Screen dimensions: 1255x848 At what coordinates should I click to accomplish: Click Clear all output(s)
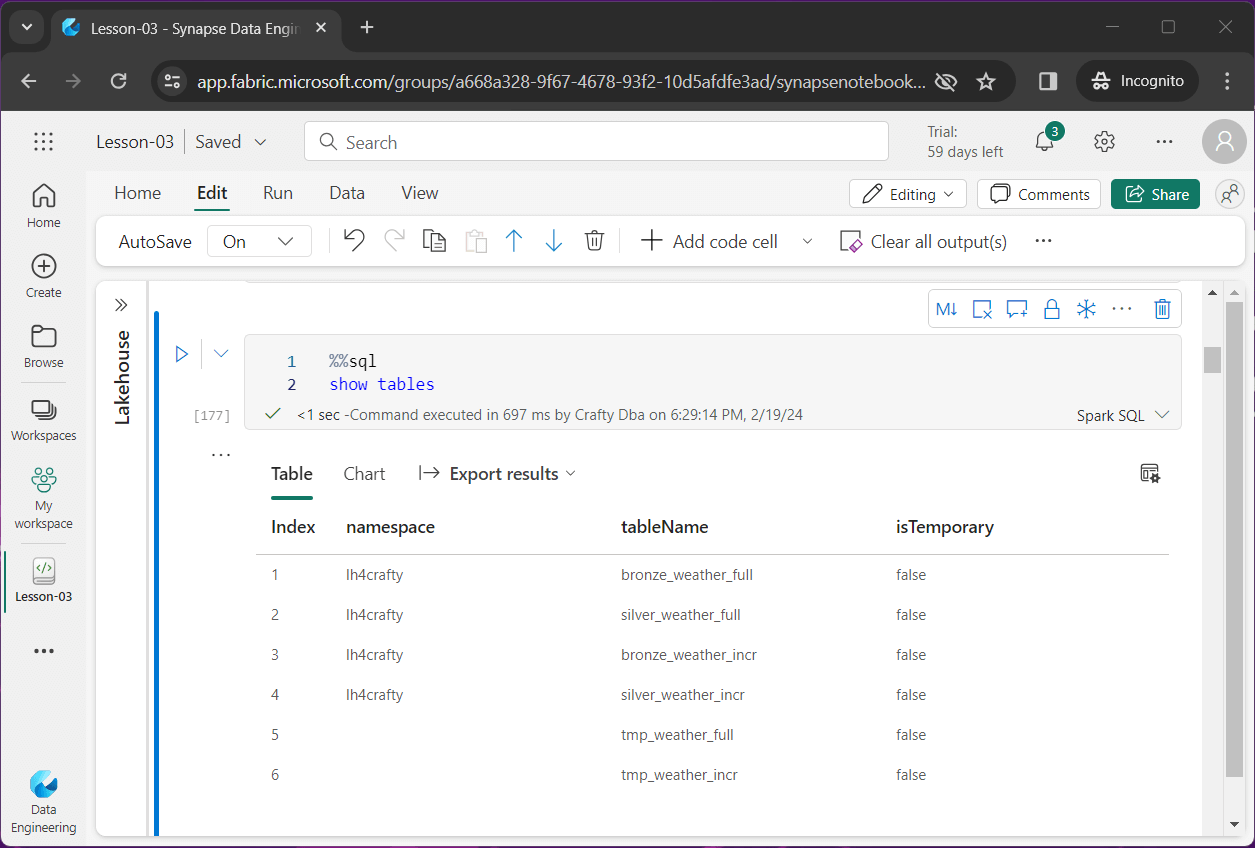point(924,241)
